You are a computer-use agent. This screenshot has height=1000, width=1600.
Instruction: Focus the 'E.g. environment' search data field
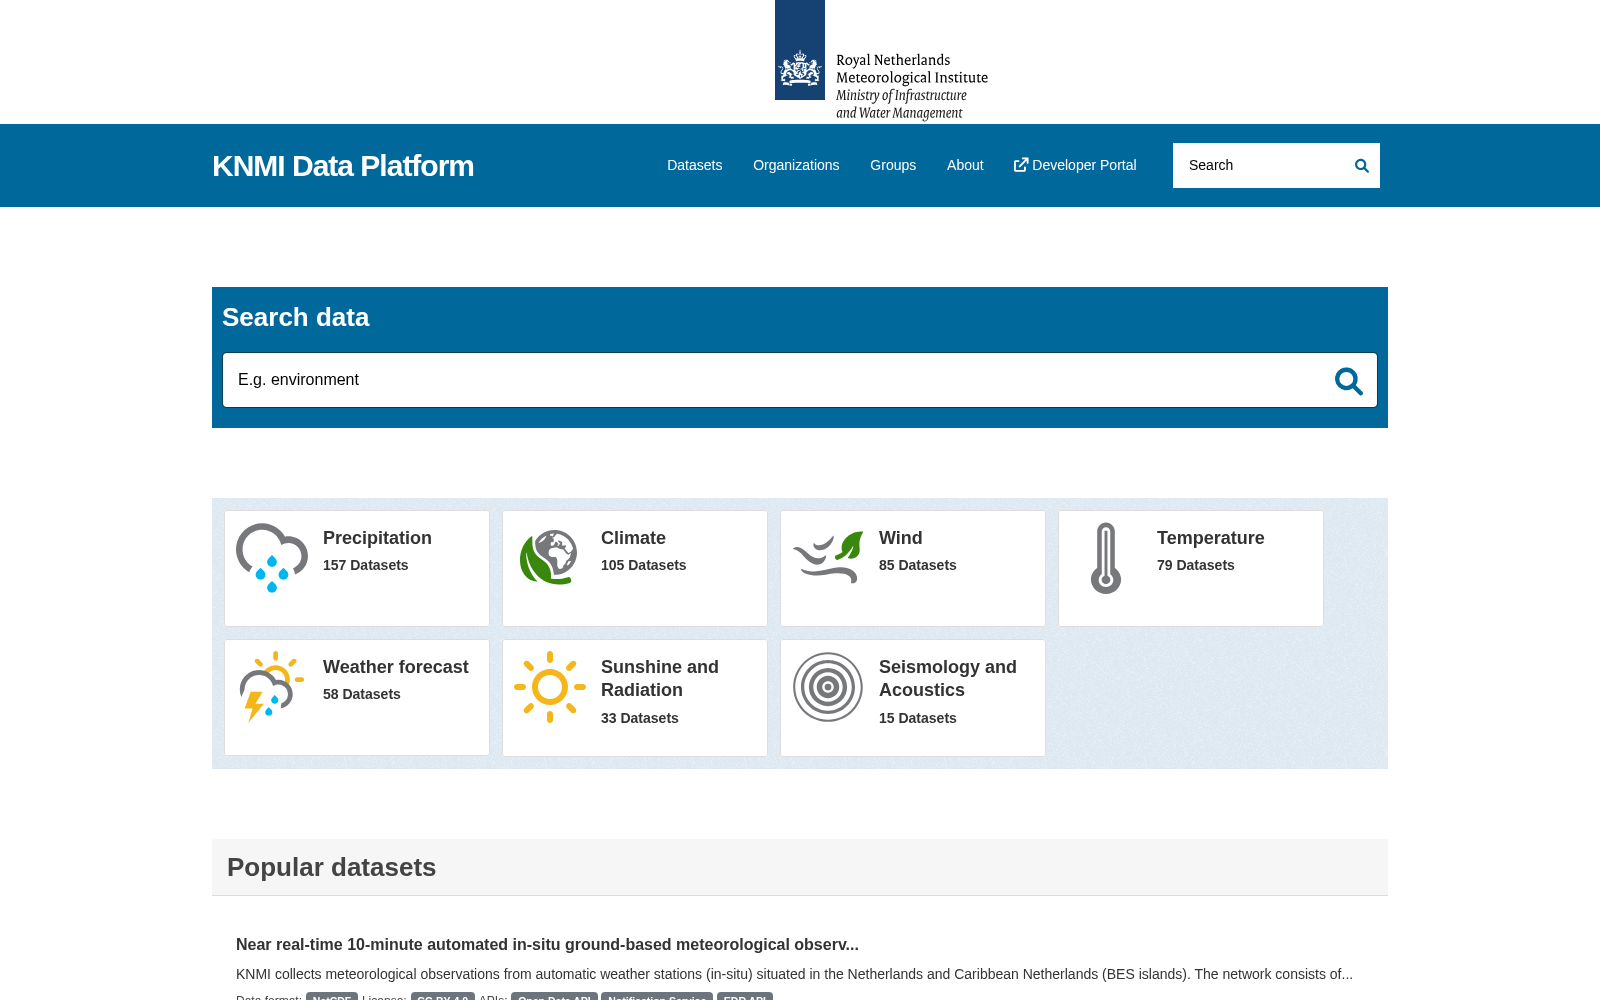pyautogui.click(x=775, y=380)
